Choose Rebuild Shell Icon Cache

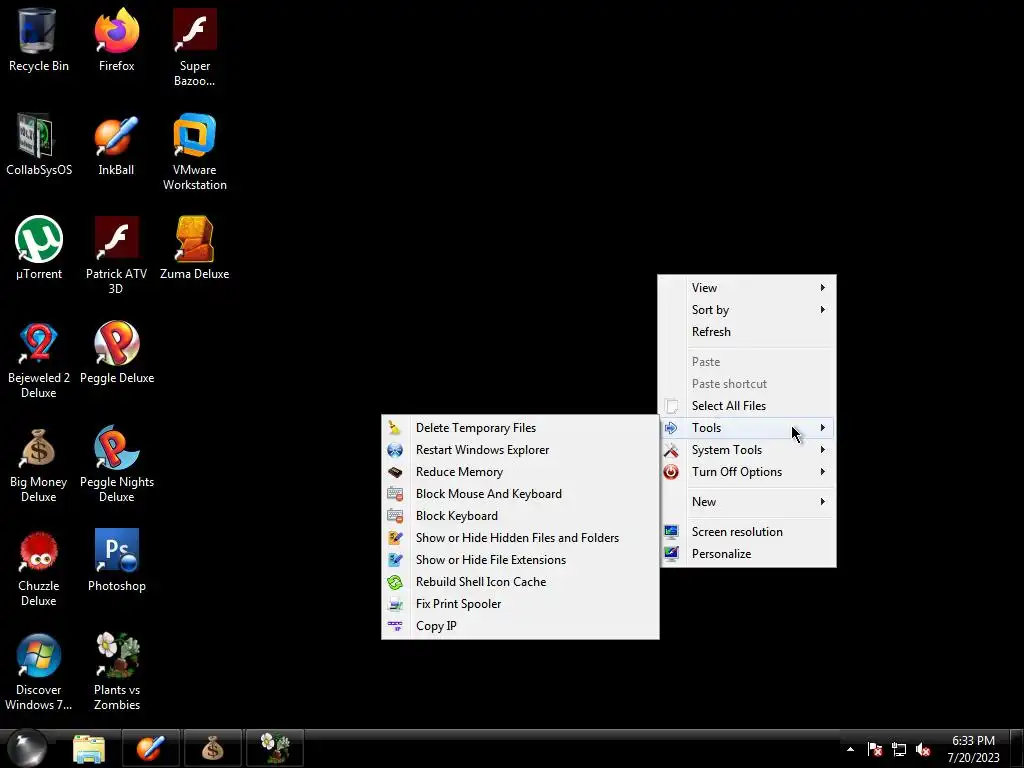[x=520, y=582]
